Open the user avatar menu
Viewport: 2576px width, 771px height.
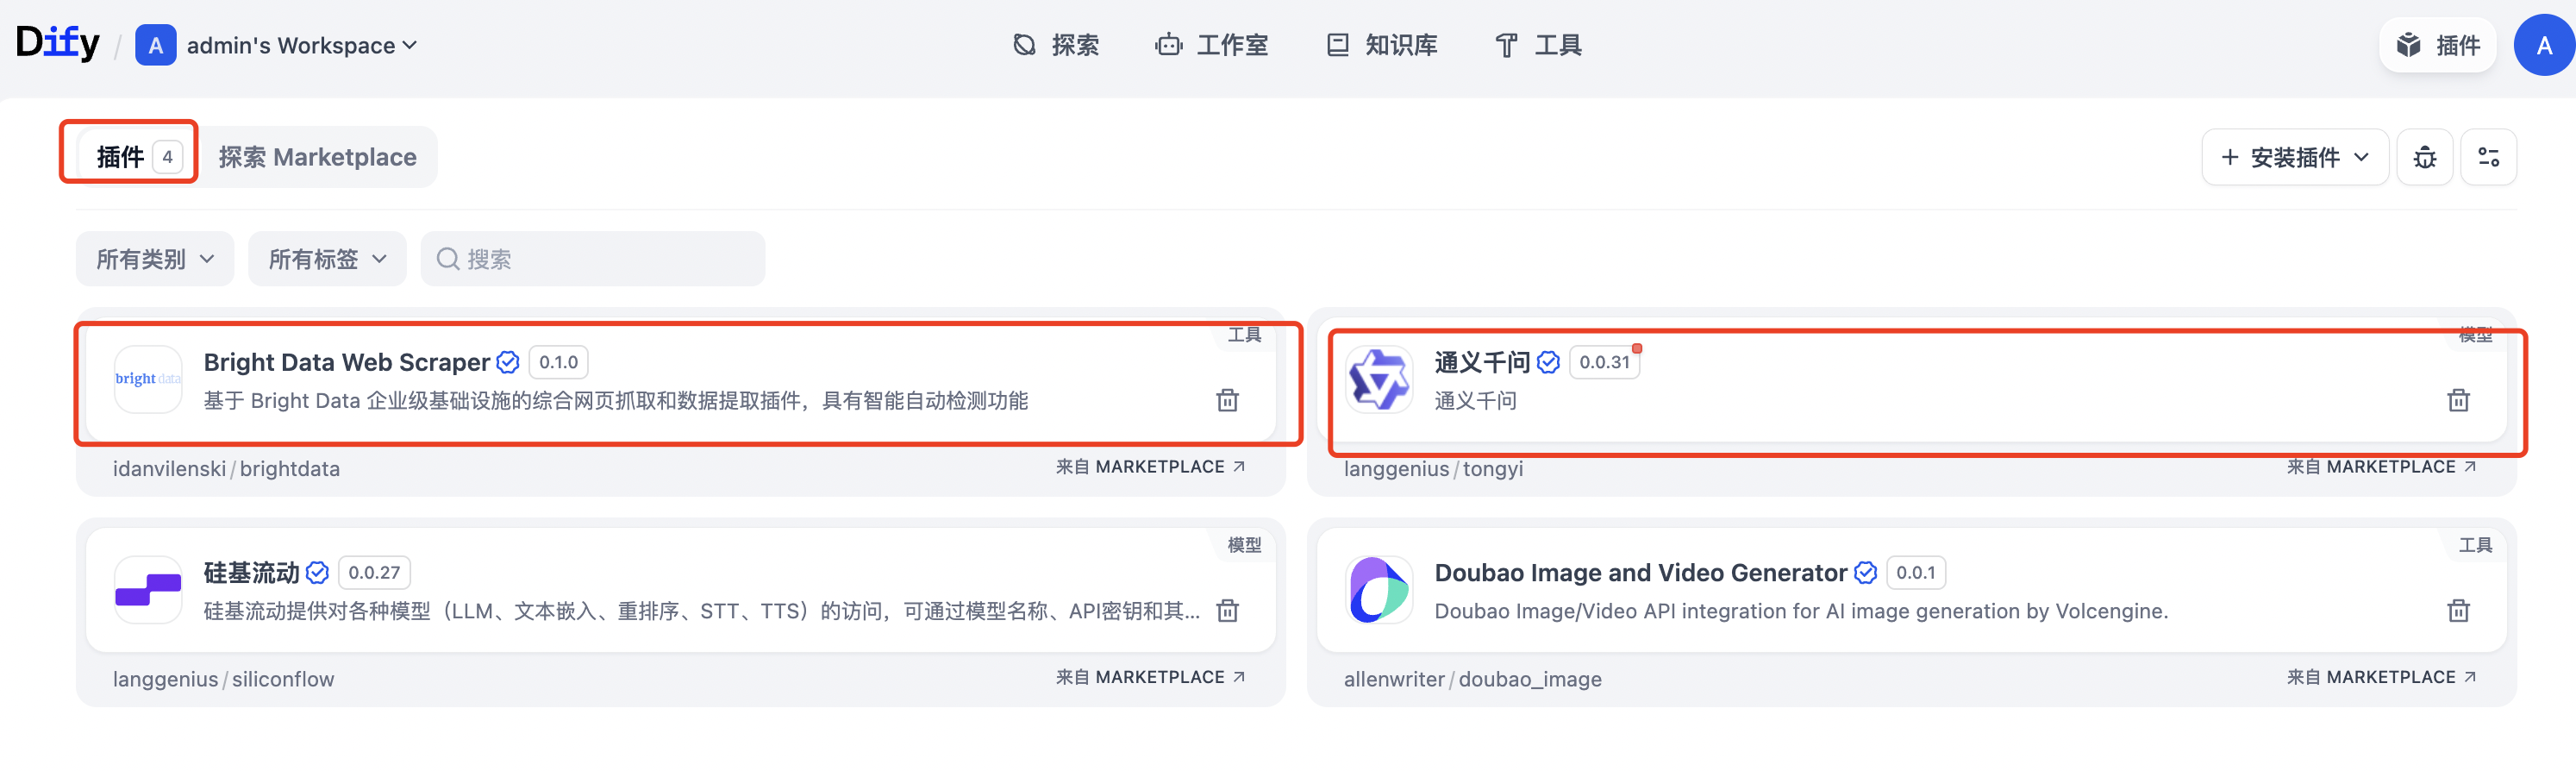coord(2545,45)
